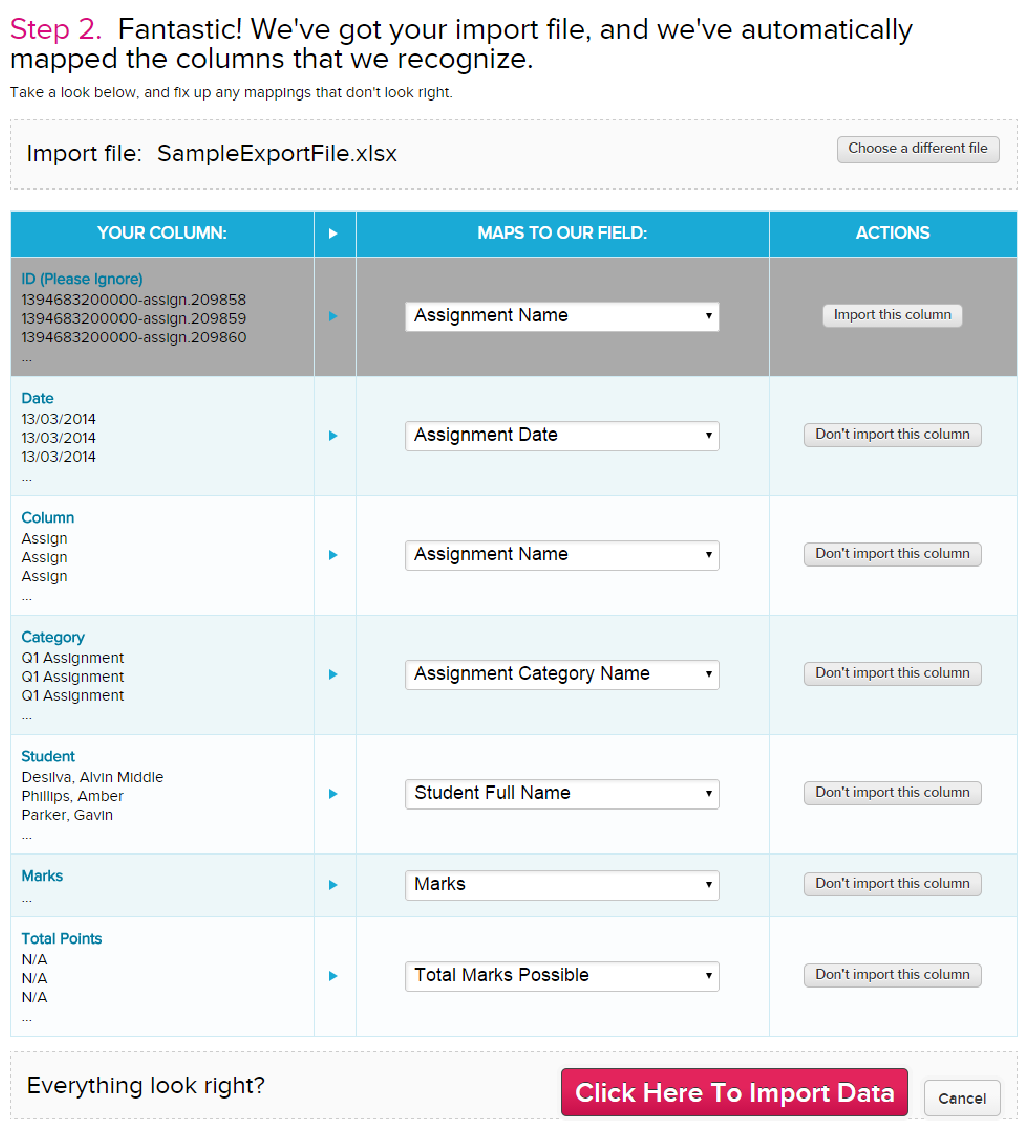Don't import the Student column
The image size is (1033, 1129).
892,793
